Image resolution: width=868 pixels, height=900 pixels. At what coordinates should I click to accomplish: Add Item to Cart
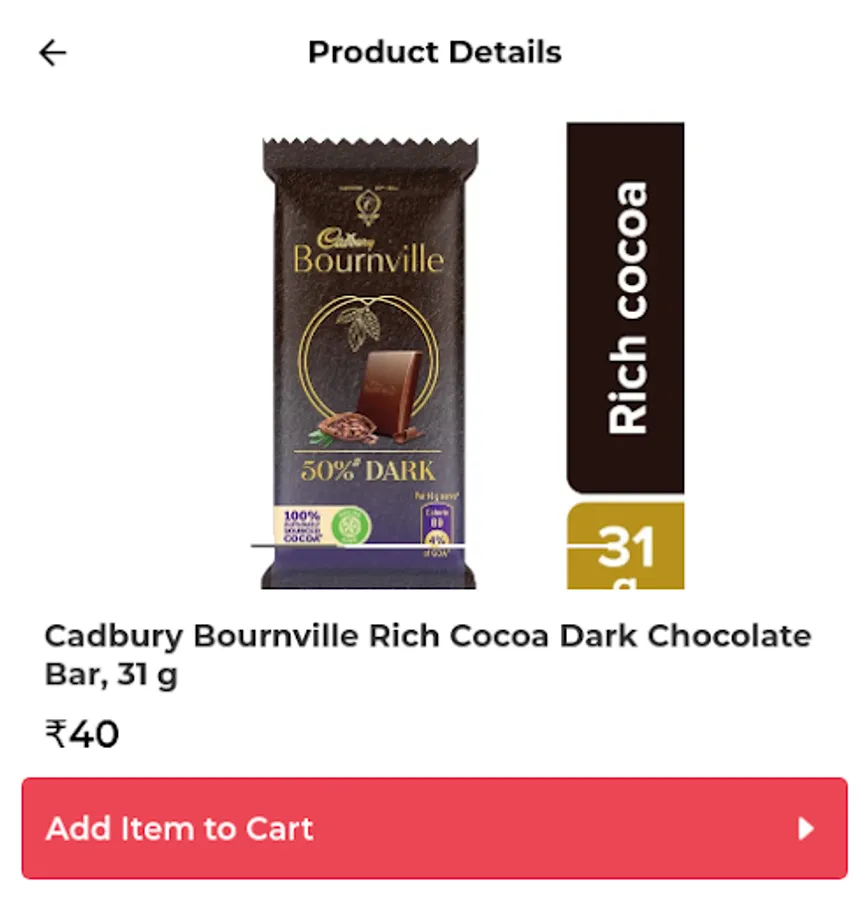[435, 828]
